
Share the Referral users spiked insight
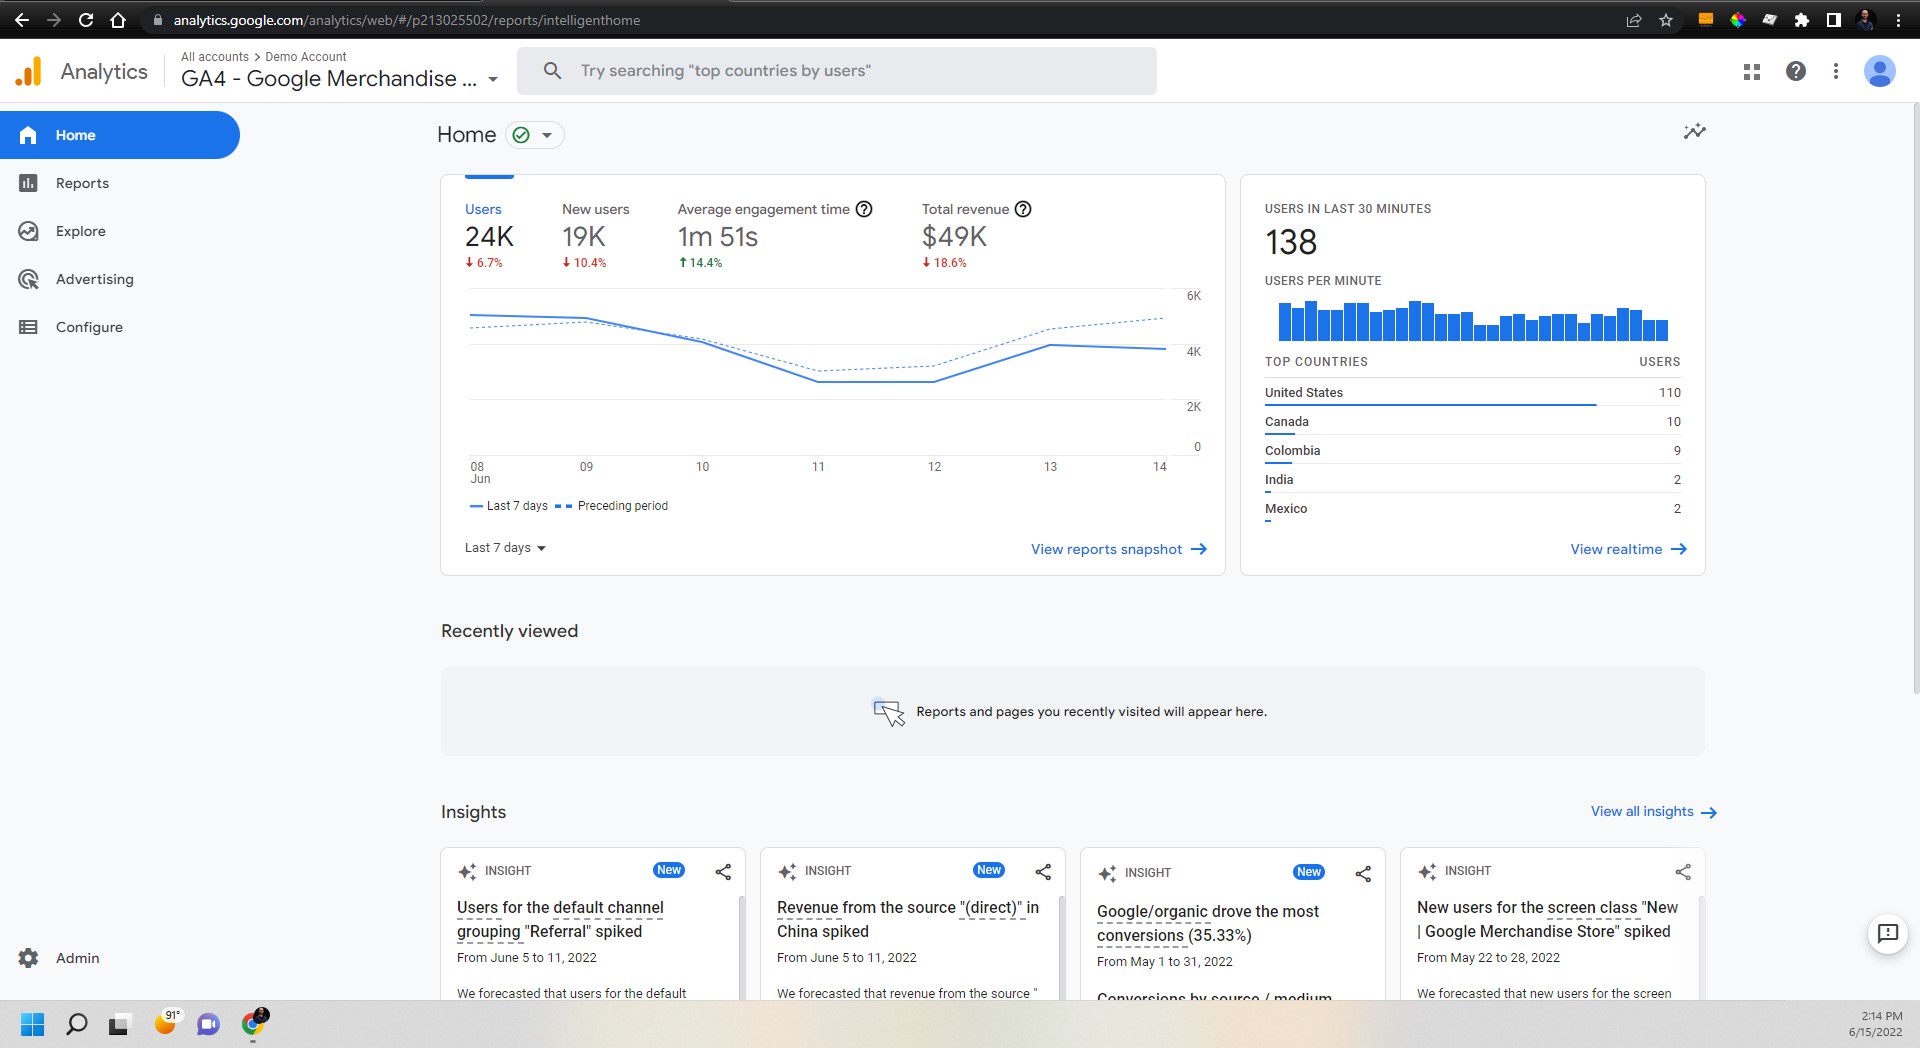pyautogui.click(x=723, y=872)
